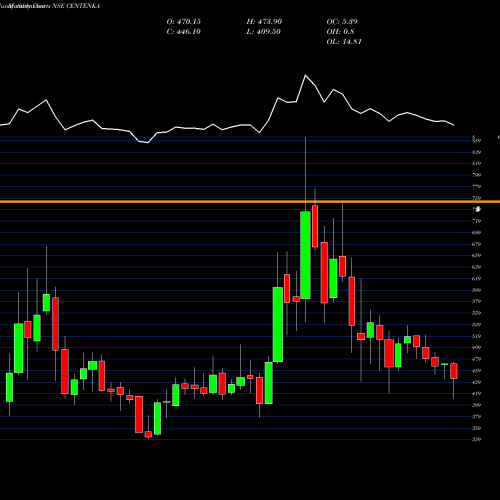This screenshot has height=500, width=500.
Task: Click the 'O: 470.15' open value
Action: click(x=184, y=22)
